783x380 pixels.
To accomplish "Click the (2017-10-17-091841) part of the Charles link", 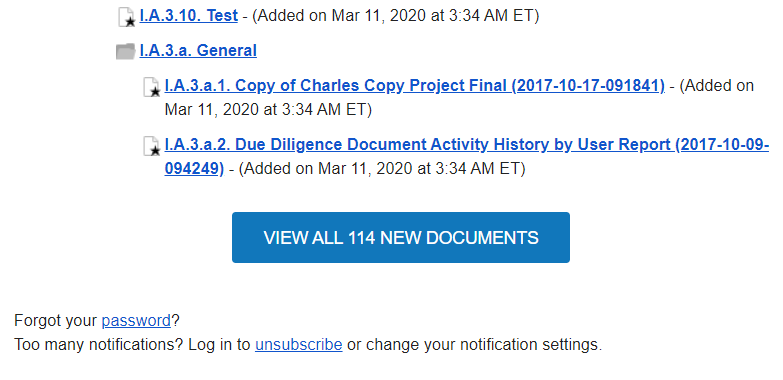I will pyautogui.click(x=588, y=86).
